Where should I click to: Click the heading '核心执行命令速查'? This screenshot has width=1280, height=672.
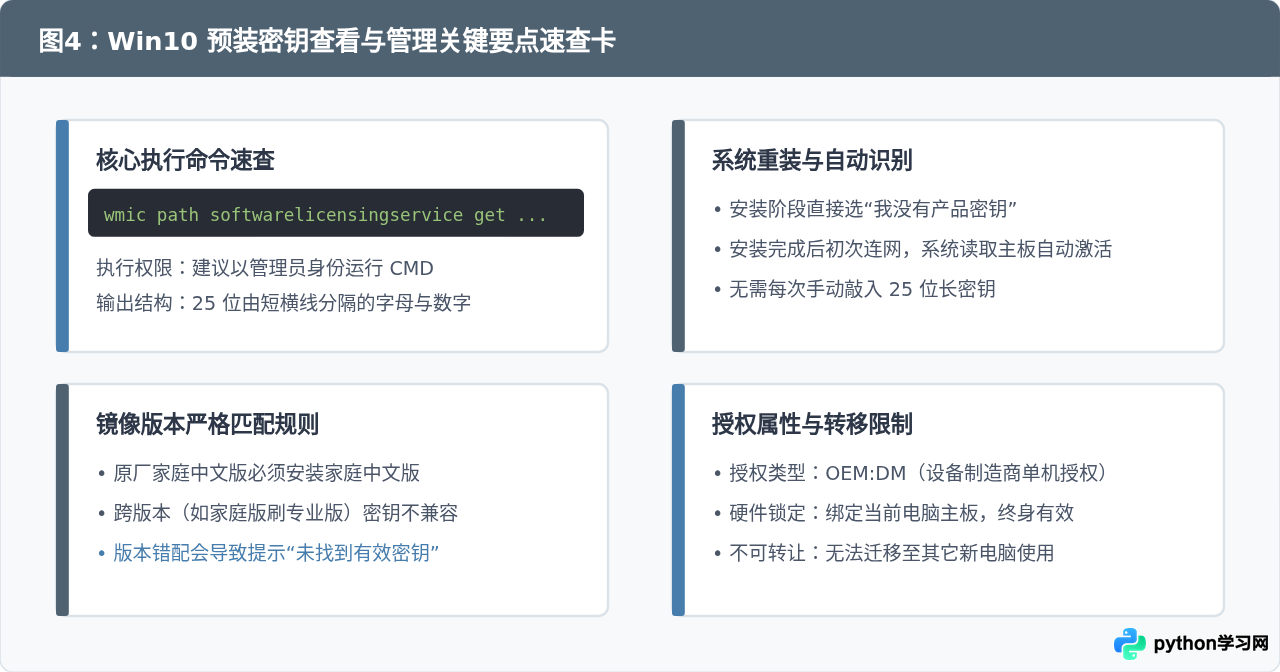tap(186, 160)
